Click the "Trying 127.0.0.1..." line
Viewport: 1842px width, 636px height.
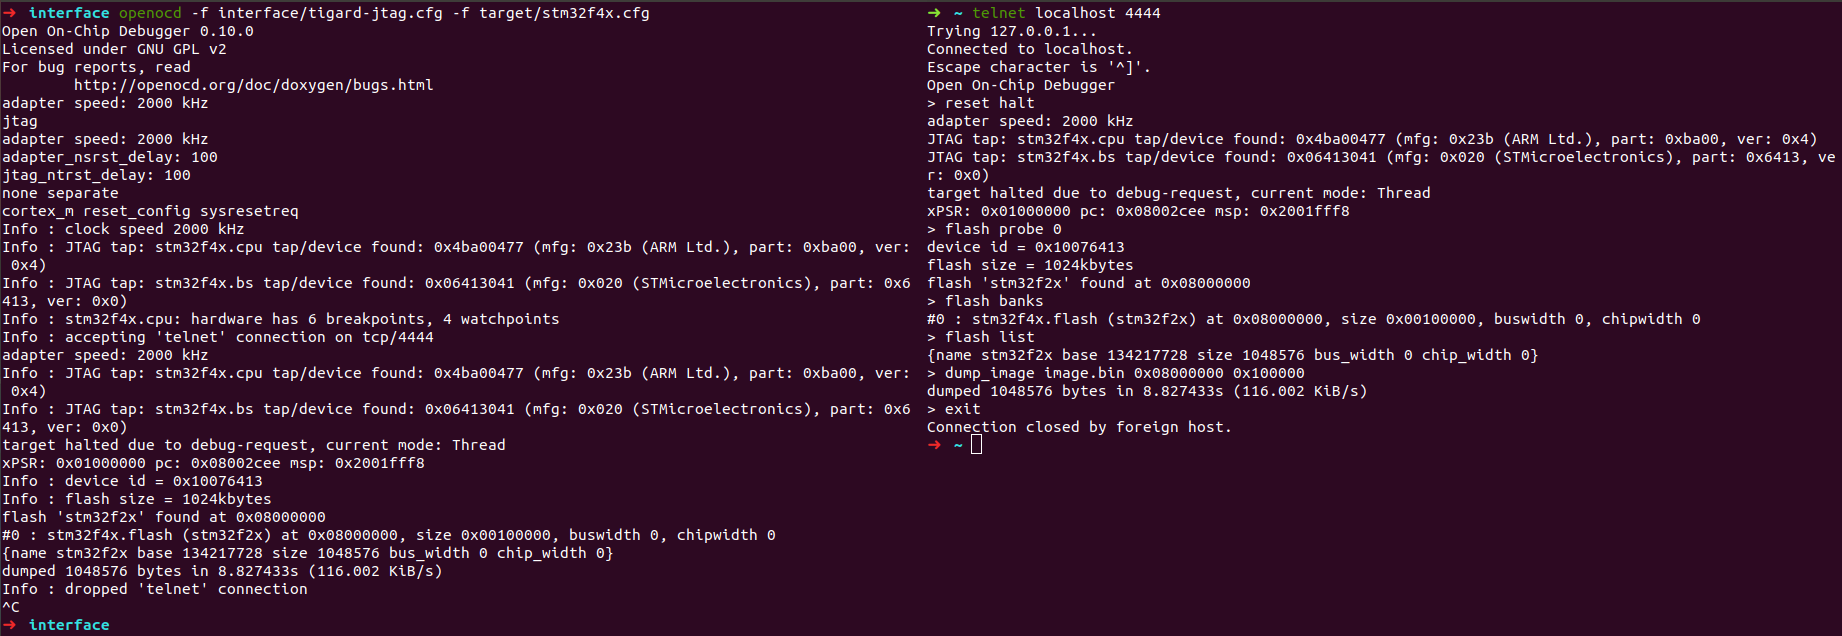(1011, 31)
